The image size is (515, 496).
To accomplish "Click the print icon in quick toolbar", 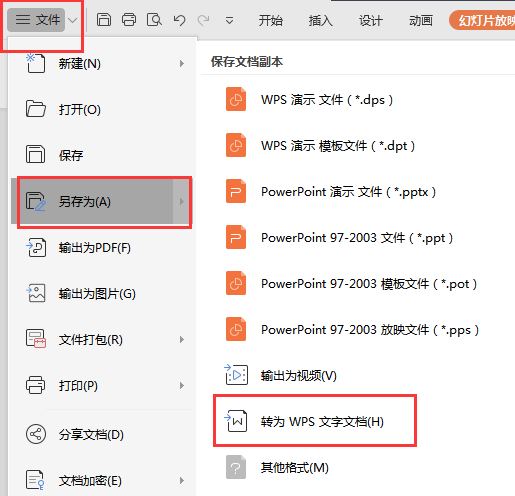I will coord(129,20).
